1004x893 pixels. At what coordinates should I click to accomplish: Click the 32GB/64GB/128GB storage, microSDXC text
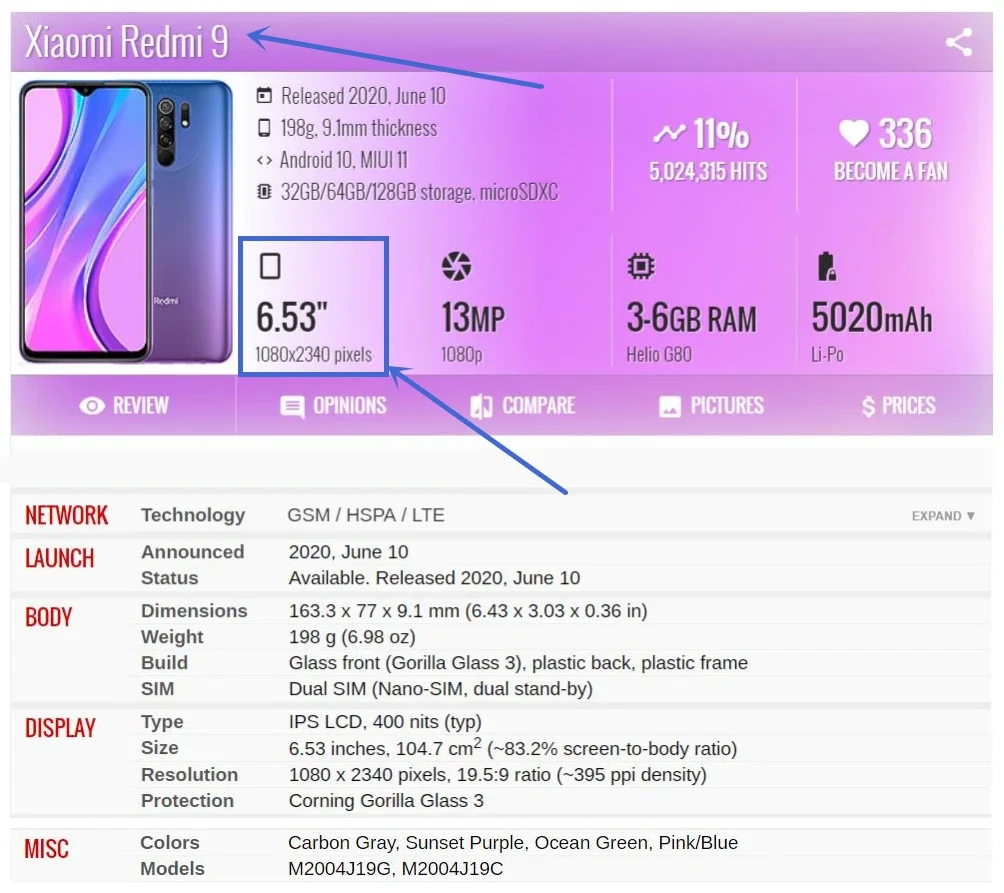point(419,191)
